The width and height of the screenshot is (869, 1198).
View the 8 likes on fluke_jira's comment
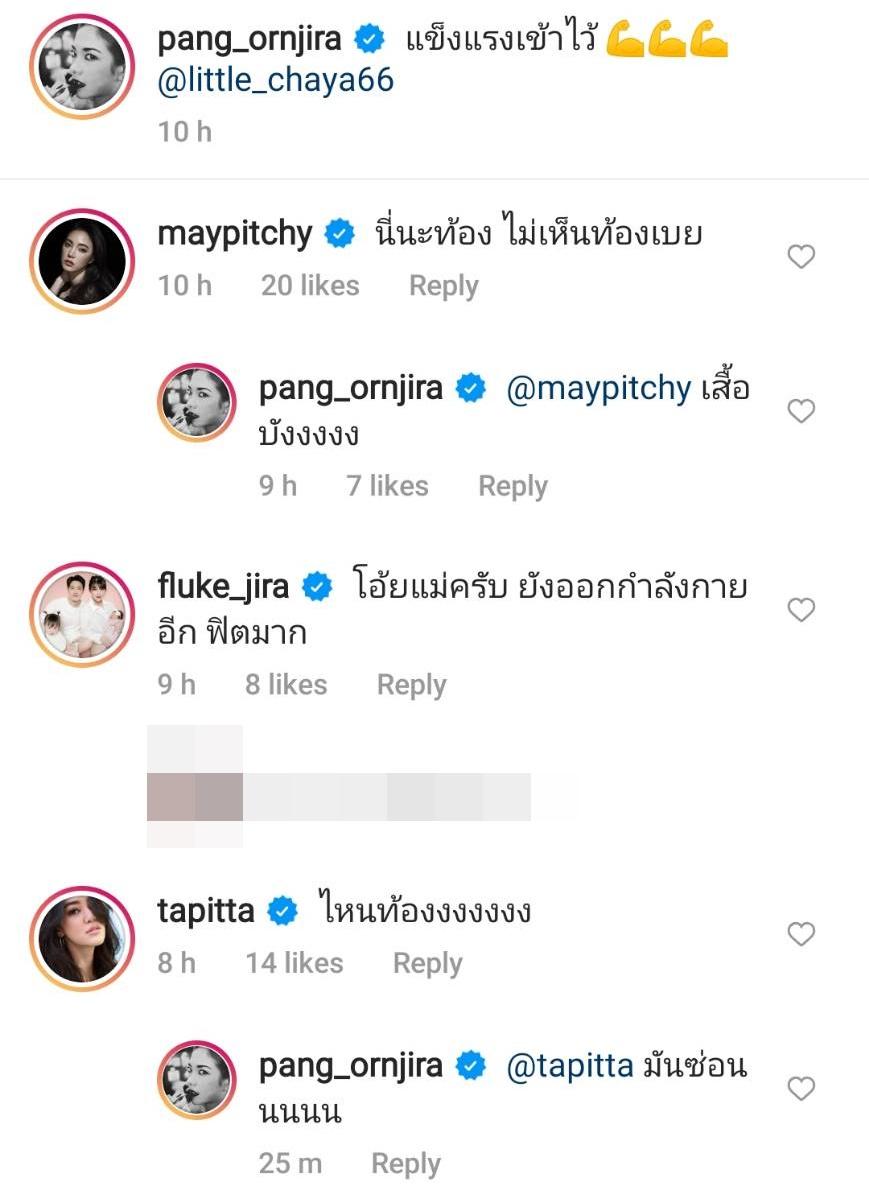[x=286, y=685]
